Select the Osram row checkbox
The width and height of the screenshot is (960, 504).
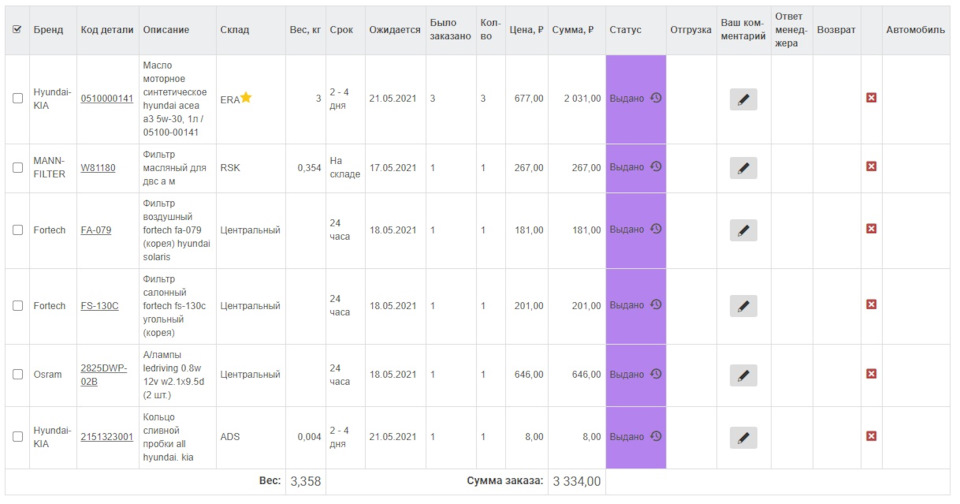tap(17, 375)
